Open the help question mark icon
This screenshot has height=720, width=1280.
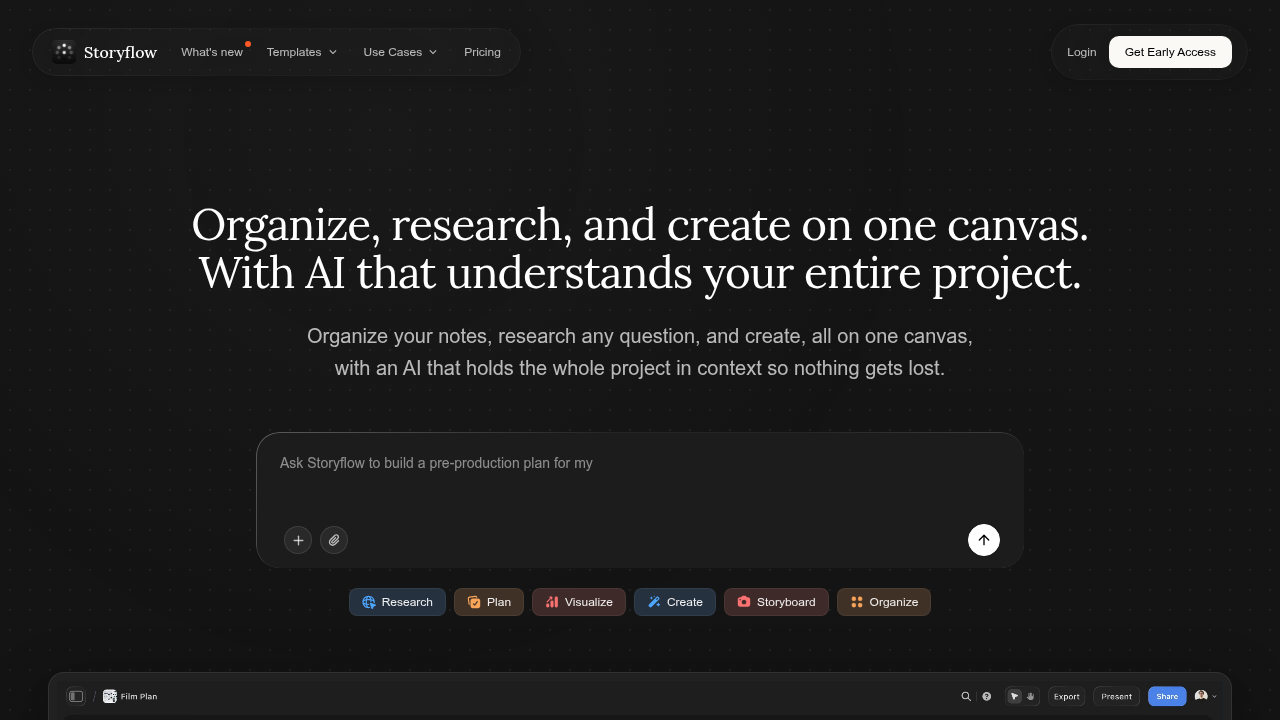pyautogui.click(x=987, y=696)
